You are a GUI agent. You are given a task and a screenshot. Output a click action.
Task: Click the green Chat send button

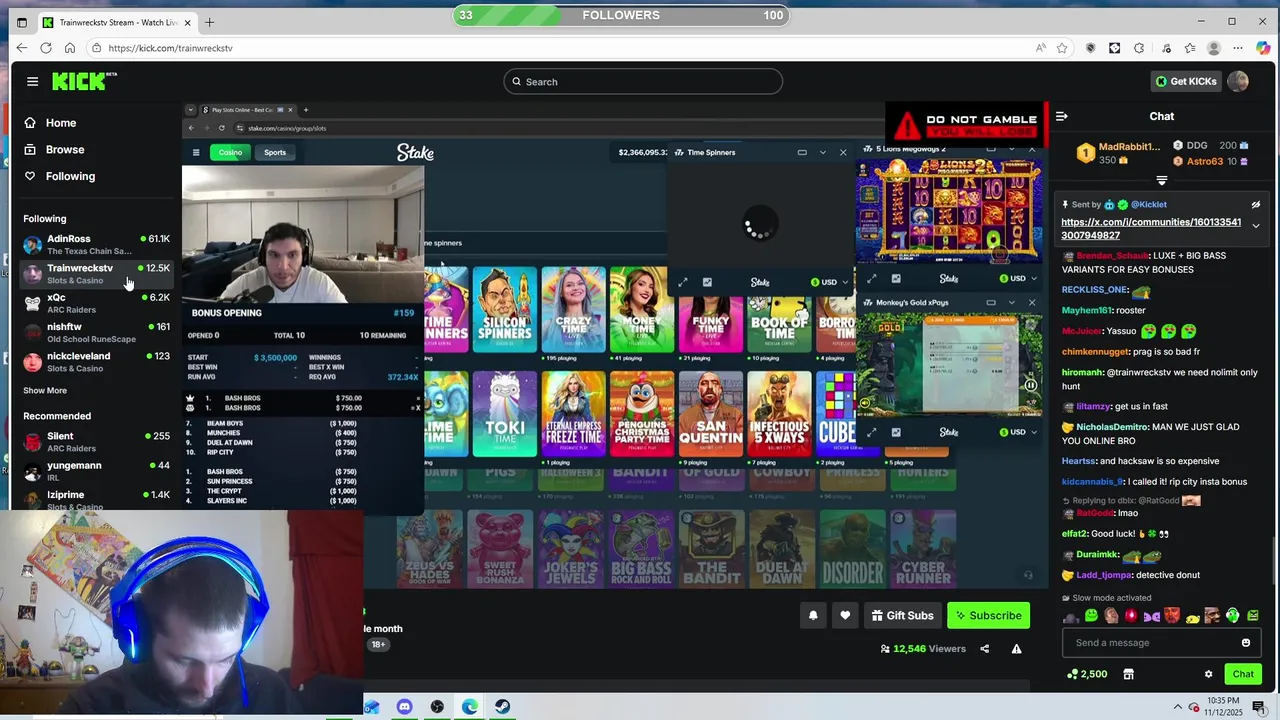click(x=1243, y=674)
